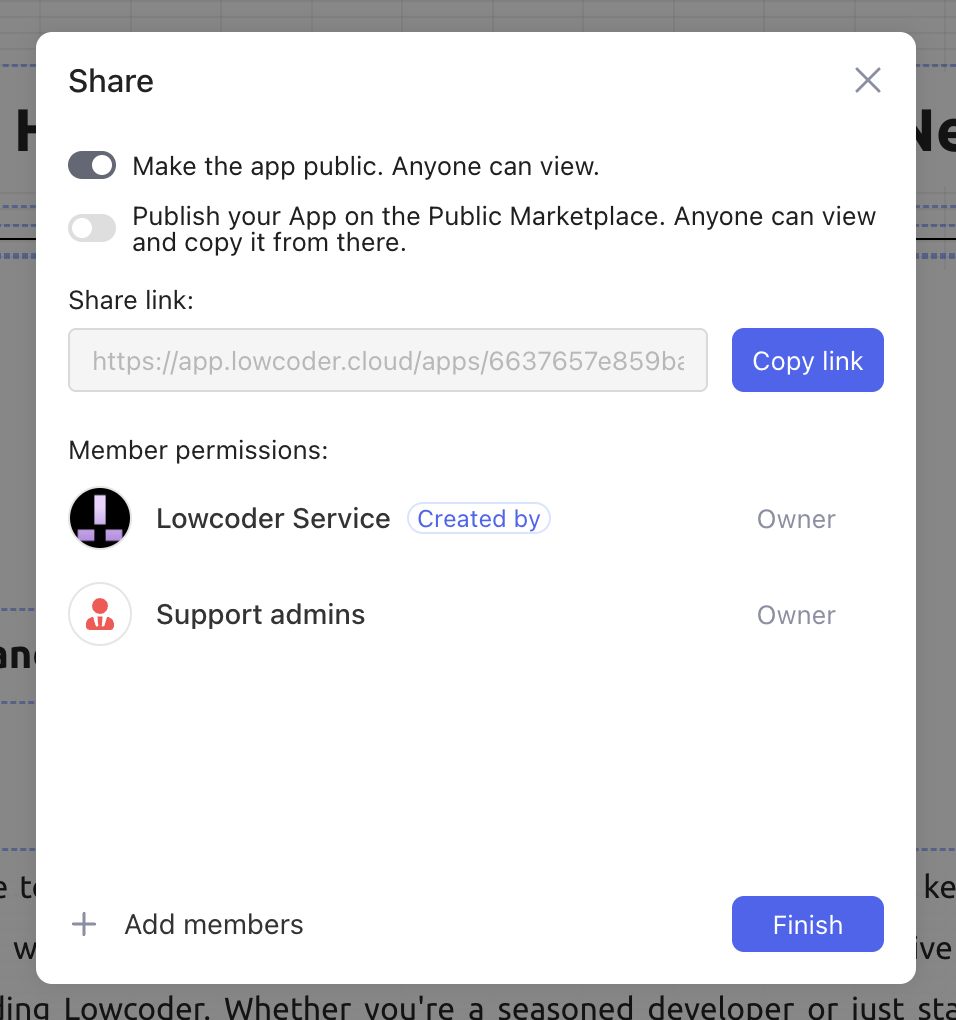
Task: Click the Public Marketplace description text
Action: click(504, 229)
